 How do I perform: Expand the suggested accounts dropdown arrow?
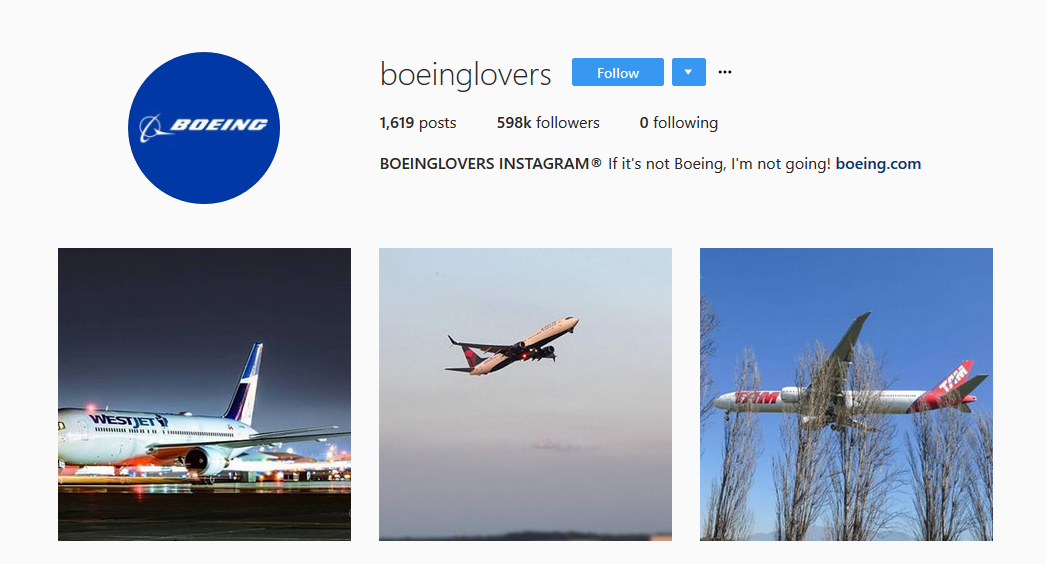(x=688, y=72)
